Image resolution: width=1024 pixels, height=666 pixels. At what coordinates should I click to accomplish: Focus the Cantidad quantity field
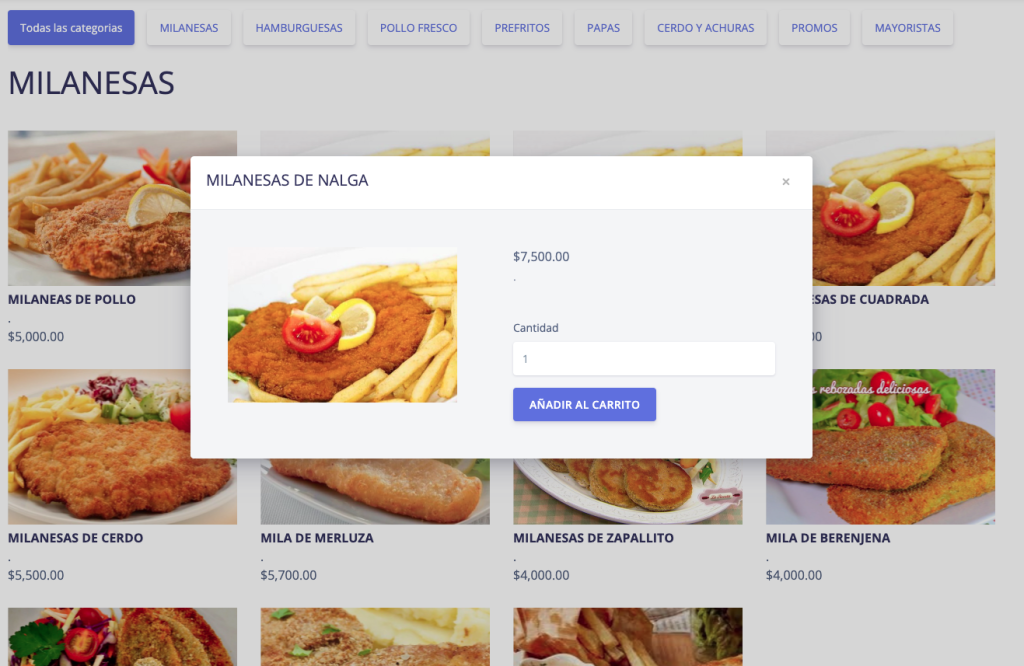pos(643,358)
